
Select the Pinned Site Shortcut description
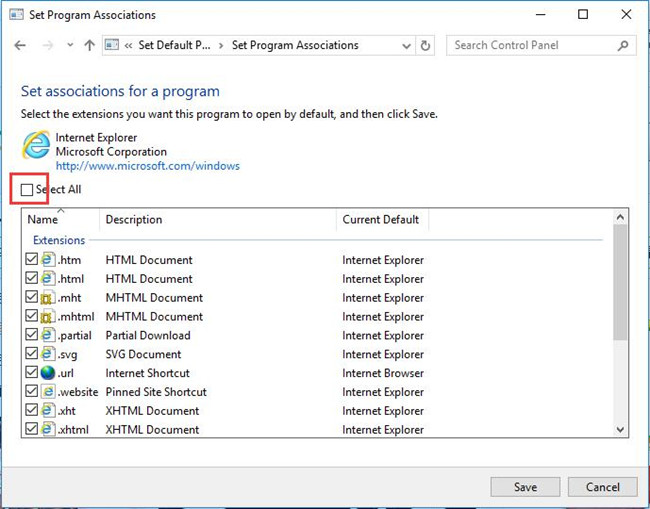point(156,392)
